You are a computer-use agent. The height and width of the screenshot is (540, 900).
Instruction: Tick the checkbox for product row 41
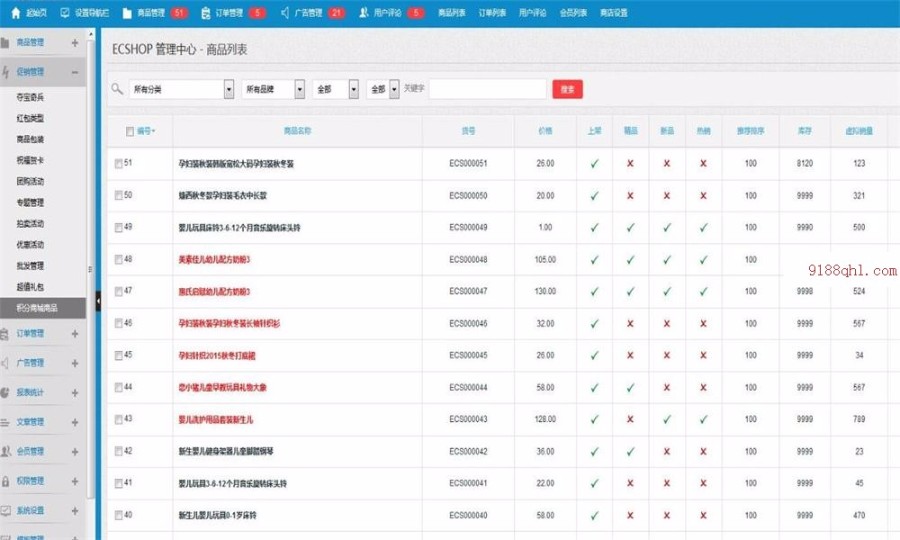tap(118, 484)
